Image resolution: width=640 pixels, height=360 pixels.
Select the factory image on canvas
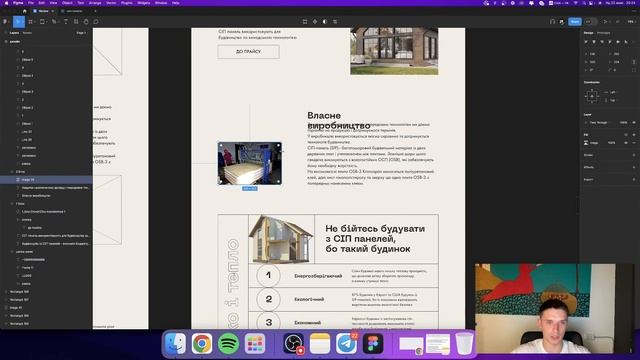[x=249, y=163]
